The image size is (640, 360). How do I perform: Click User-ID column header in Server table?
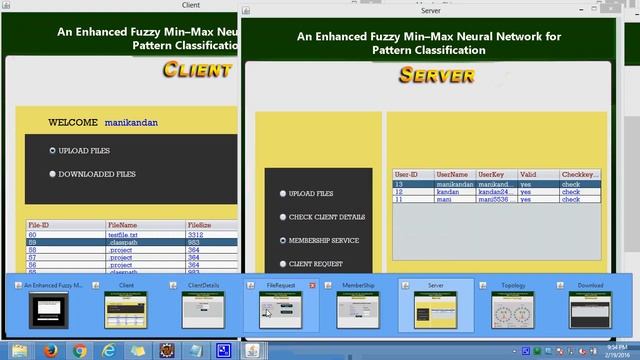413,175
